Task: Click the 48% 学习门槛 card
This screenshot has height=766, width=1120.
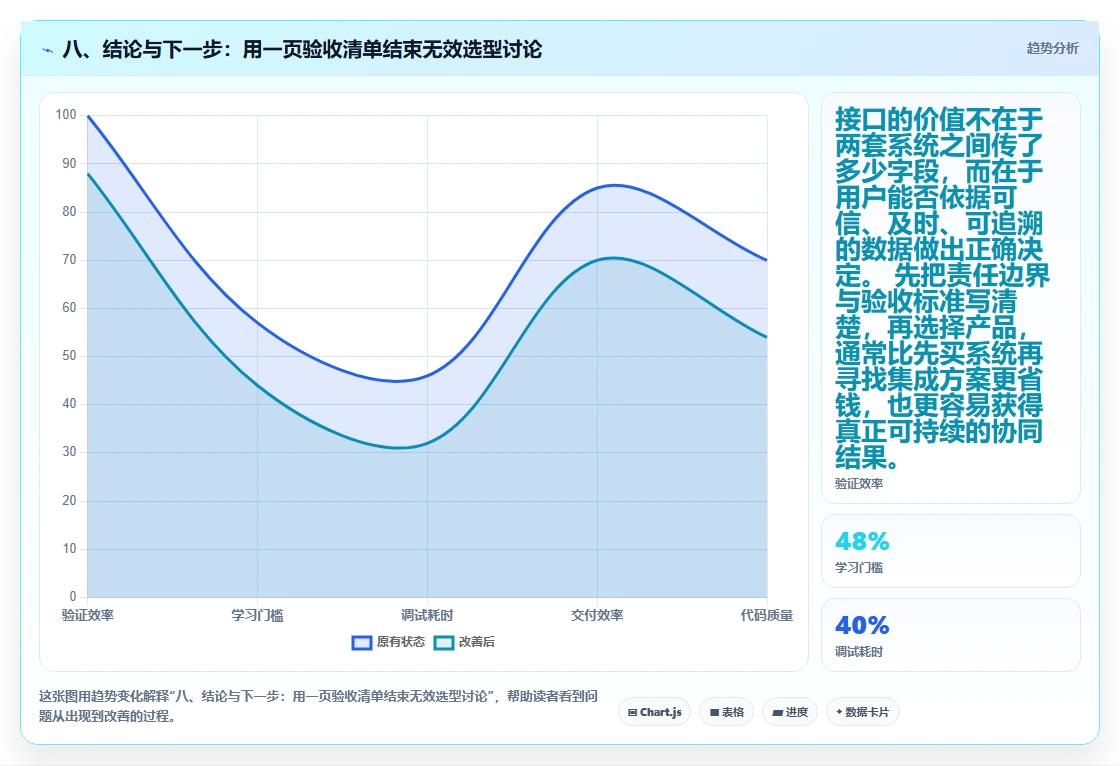Action: tap(951, 551)
